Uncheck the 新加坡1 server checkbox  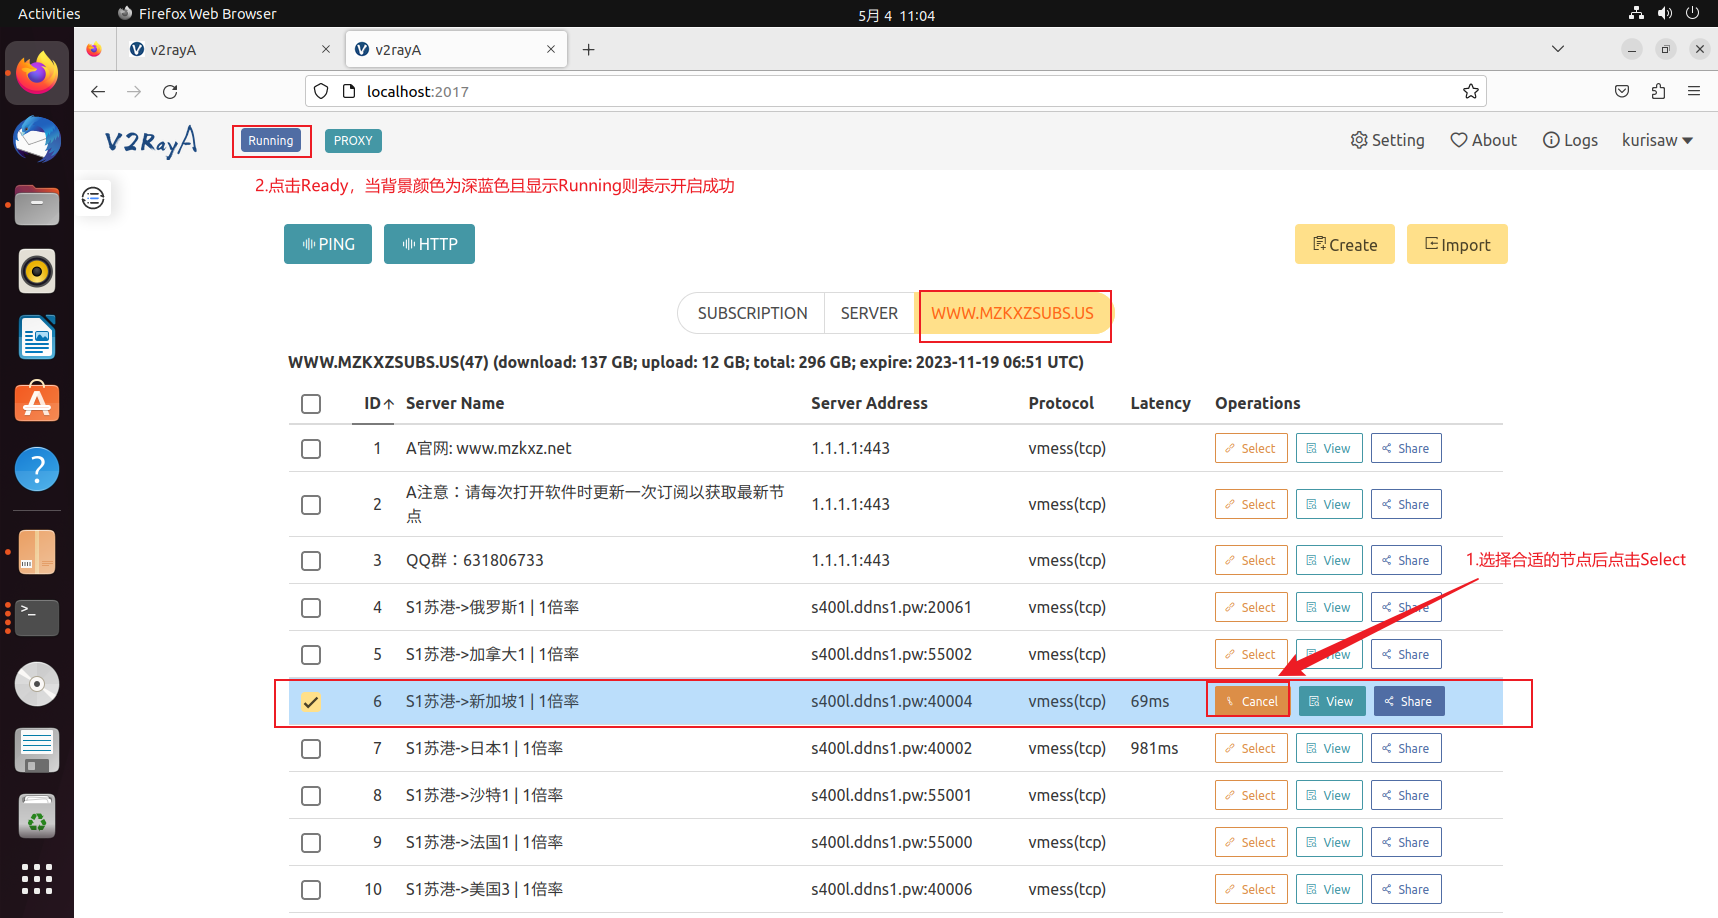pyautogui.click(x=311, y=702)
